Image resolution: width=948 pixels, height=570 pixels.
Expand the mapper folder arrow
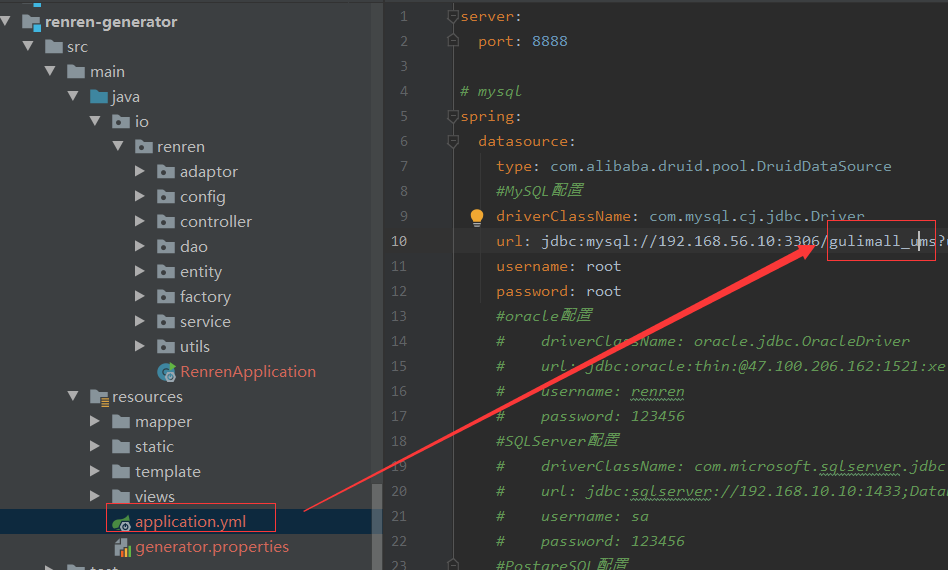[95, 421]
